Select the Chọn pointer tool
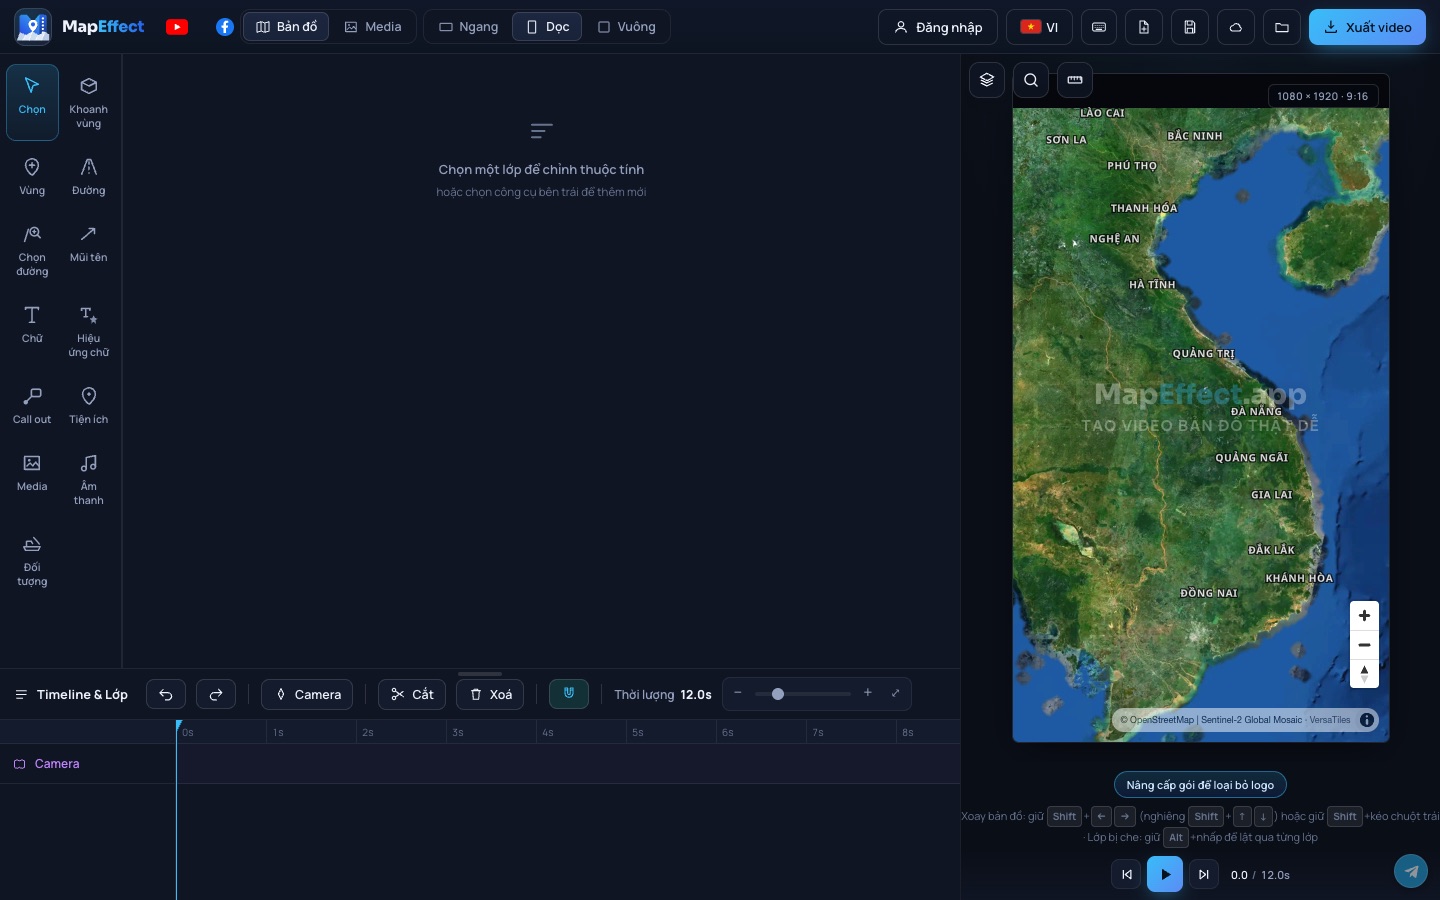 point(32,102)
